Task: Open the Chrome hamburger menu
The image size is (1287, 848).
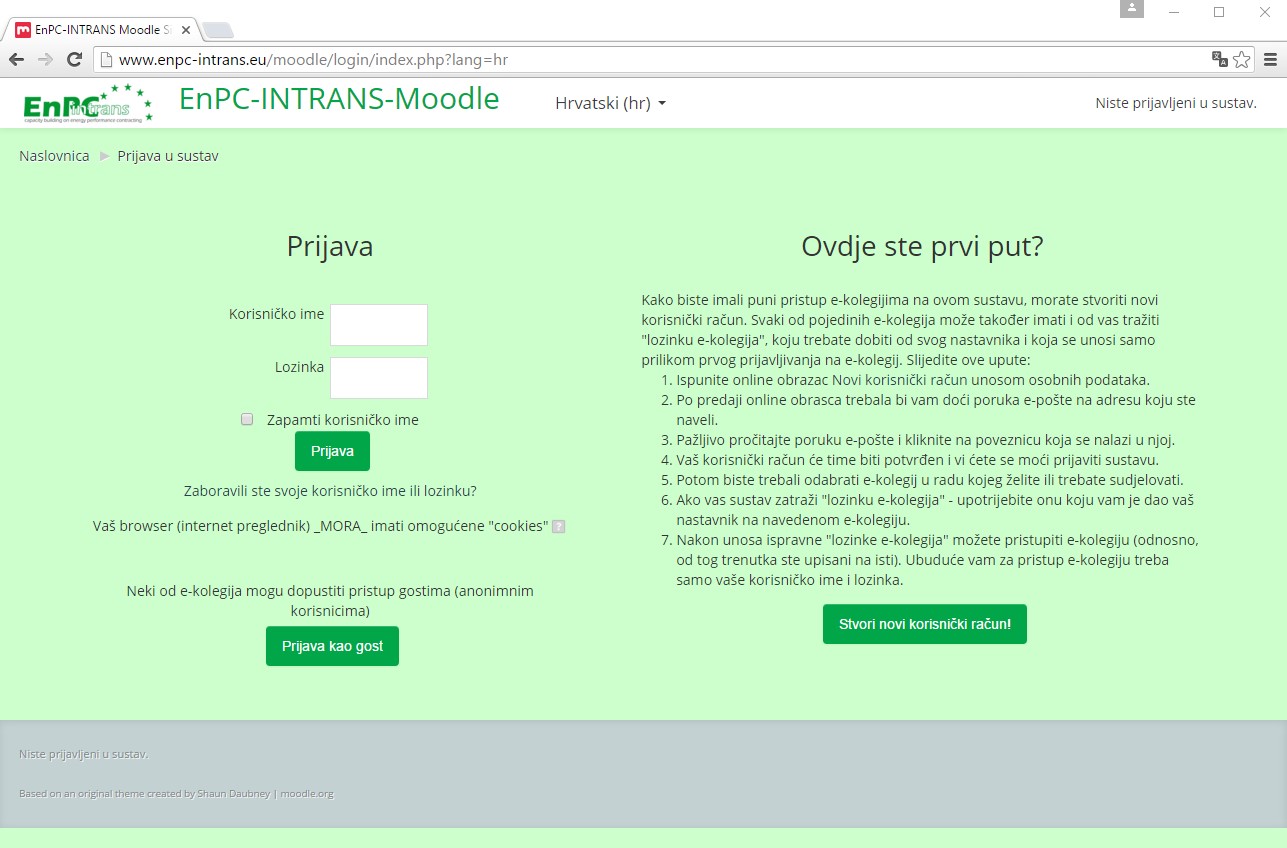Action: [1270, 60]
